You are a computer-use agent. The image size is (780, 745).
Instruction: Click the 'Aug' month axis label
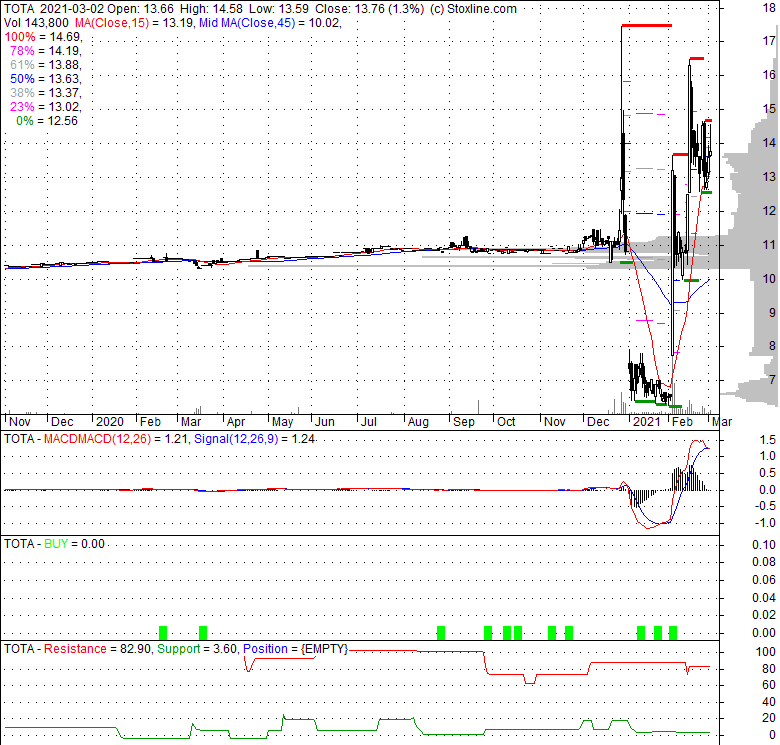click(418, 422)
